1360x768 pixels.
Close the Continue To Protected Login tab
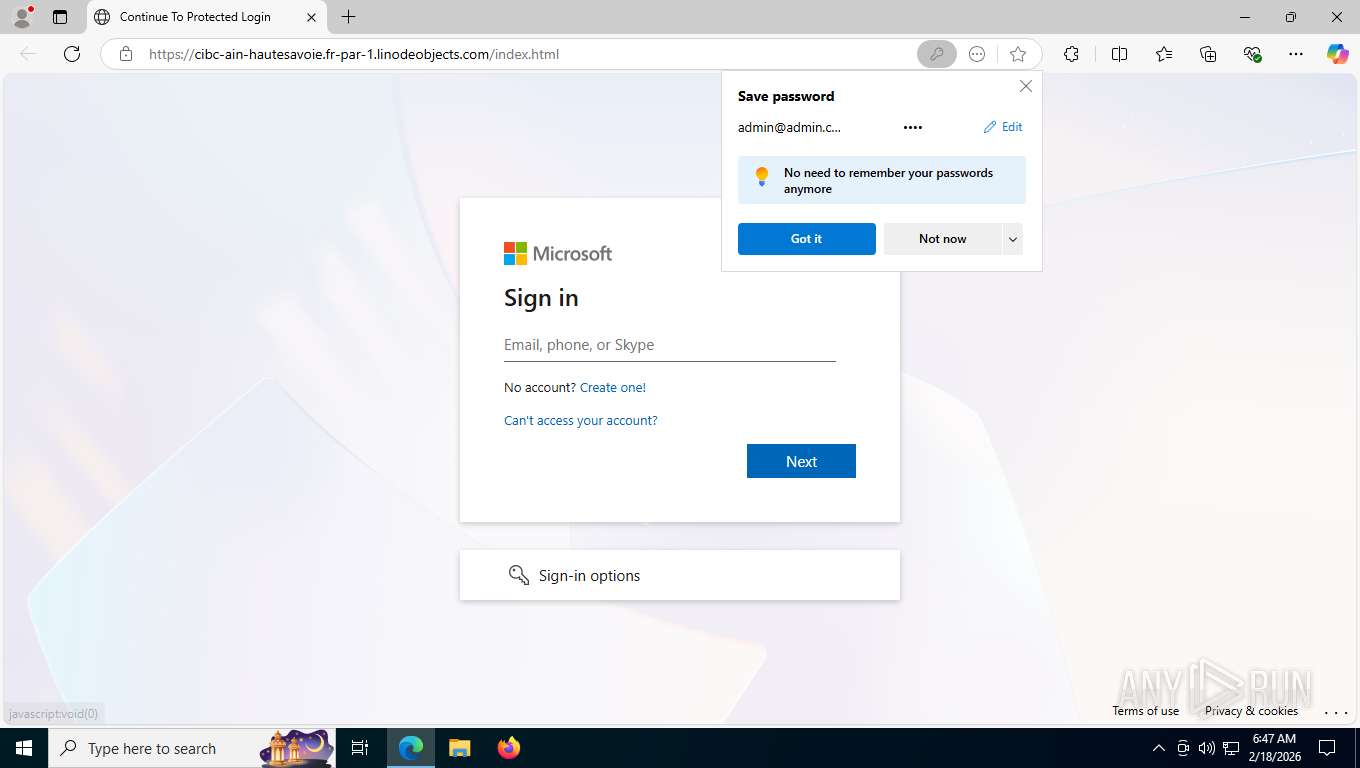point(311,17)
